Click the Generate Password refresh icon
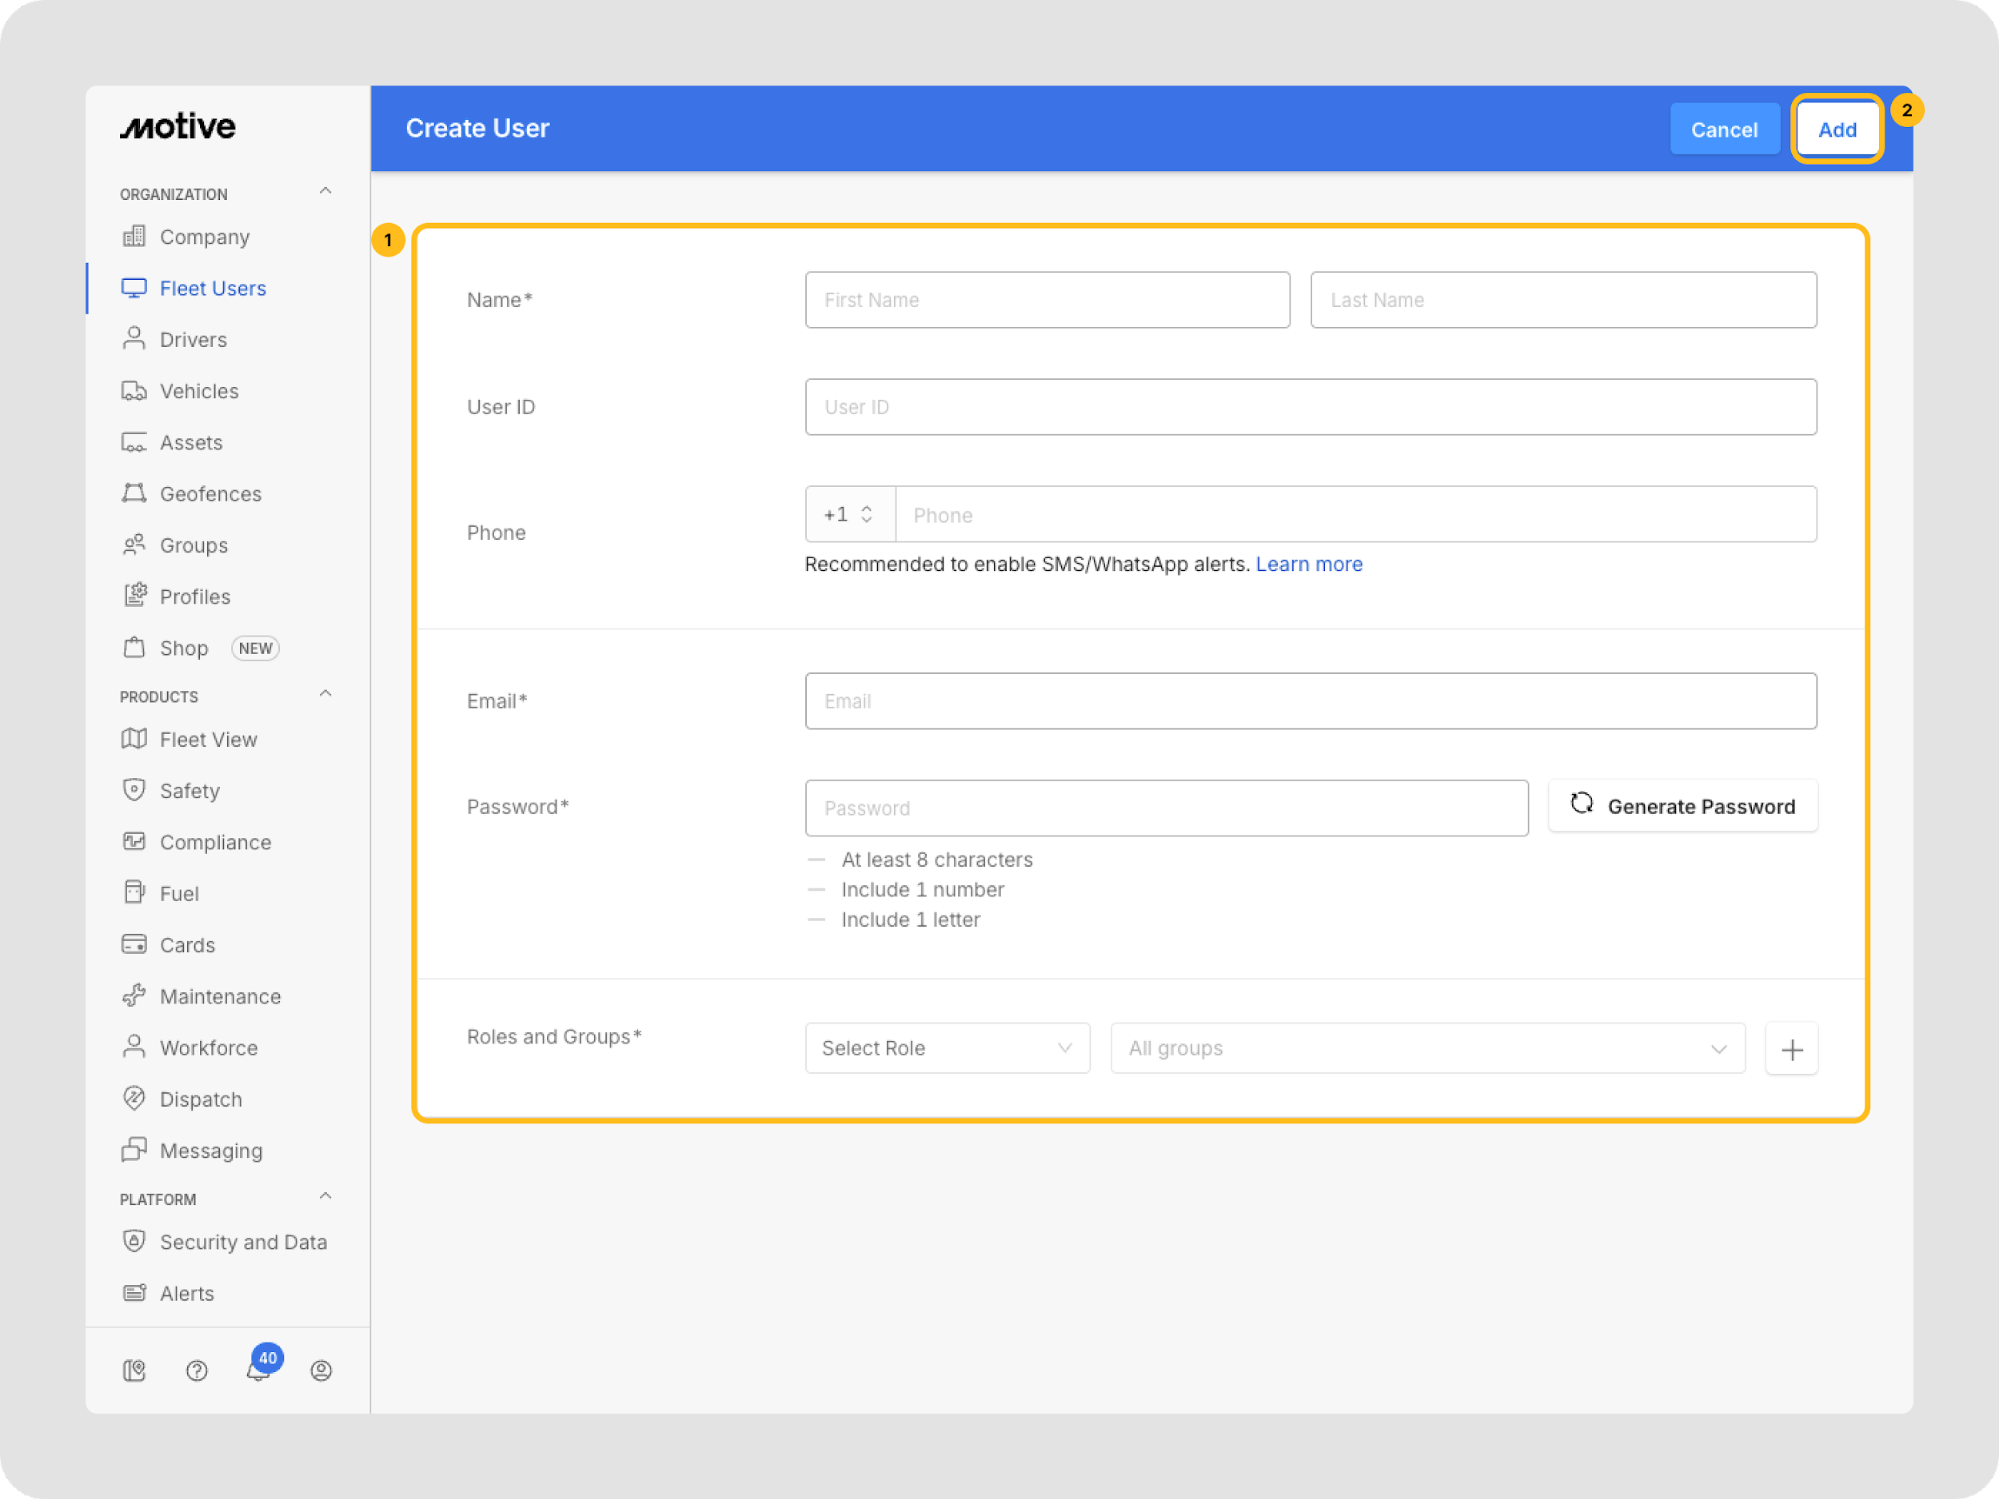 (1582, 804)
